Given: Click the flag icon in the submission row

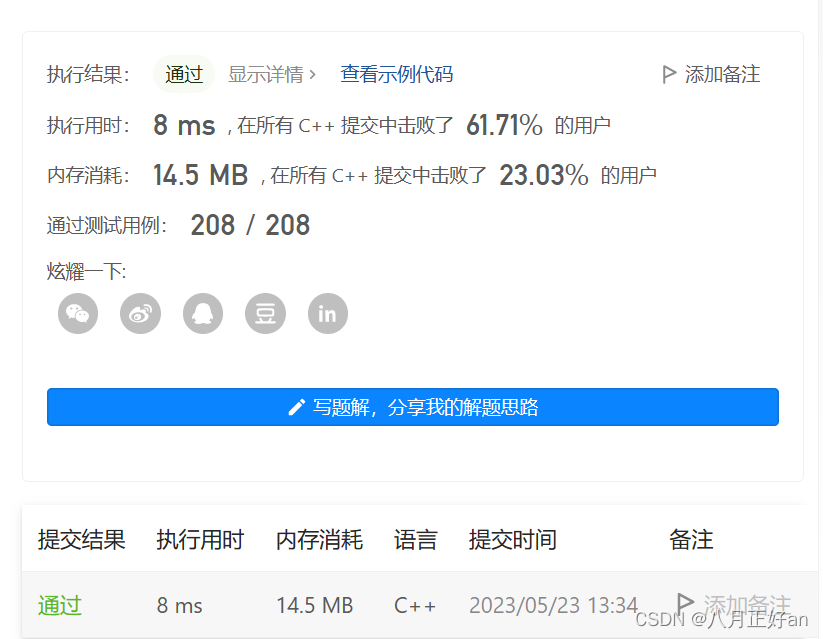Looking at the screenshot, I should click(684, 603).
